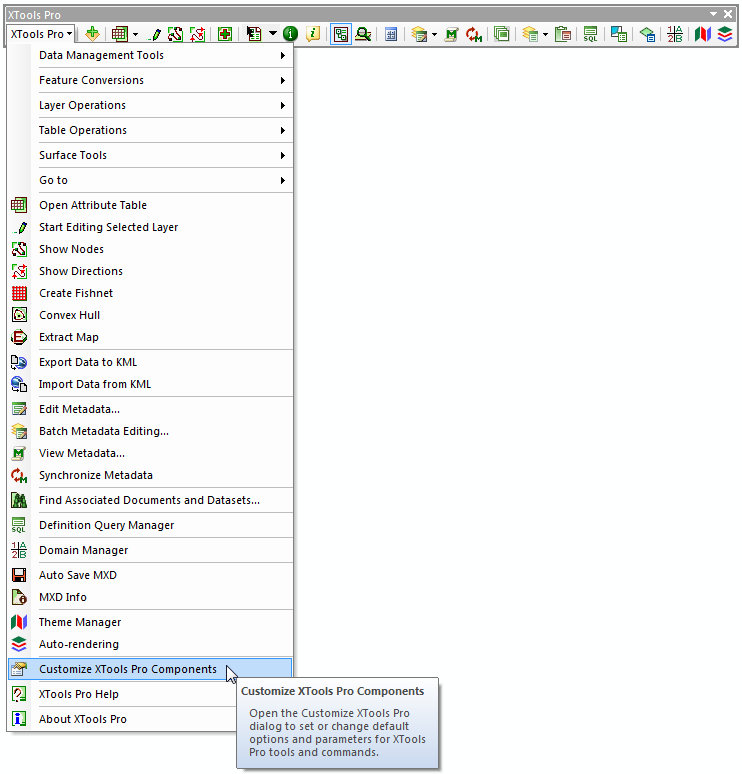
Task: Click the highlighted tree-list toolbar icon
Action: pyautogui.click(x=341, y=34)
